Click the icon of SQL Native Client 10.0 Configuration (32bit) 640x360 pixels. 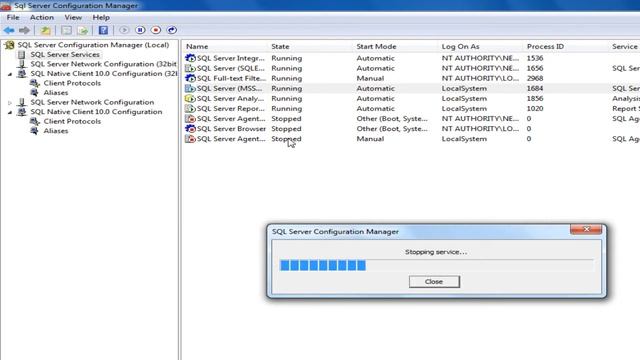[x=22, y=73]
